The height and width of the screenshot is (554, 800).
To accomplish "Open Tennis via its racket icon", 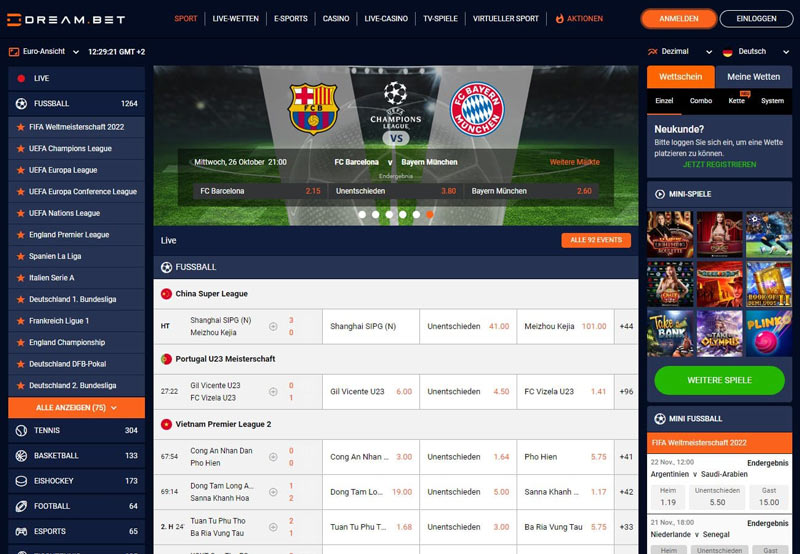I will 21,431.
